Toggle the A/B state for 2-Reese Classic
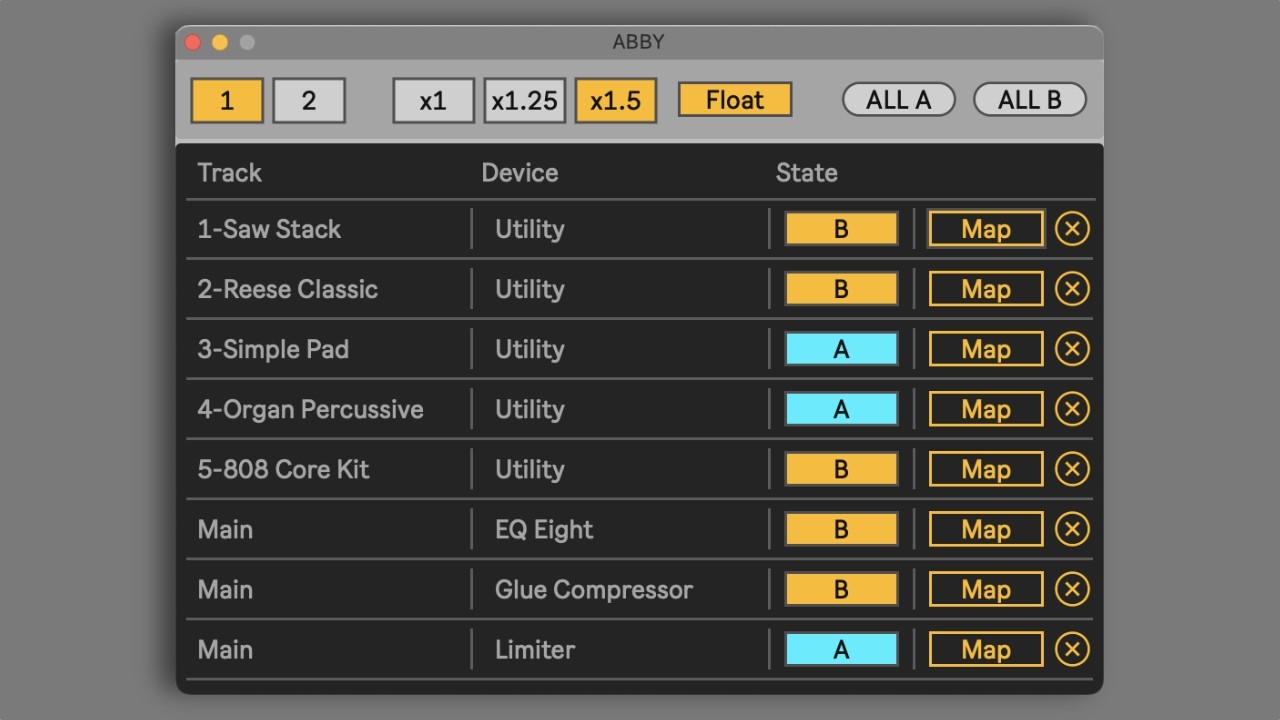Screen dimensions: 1280x720 (841, 289)
